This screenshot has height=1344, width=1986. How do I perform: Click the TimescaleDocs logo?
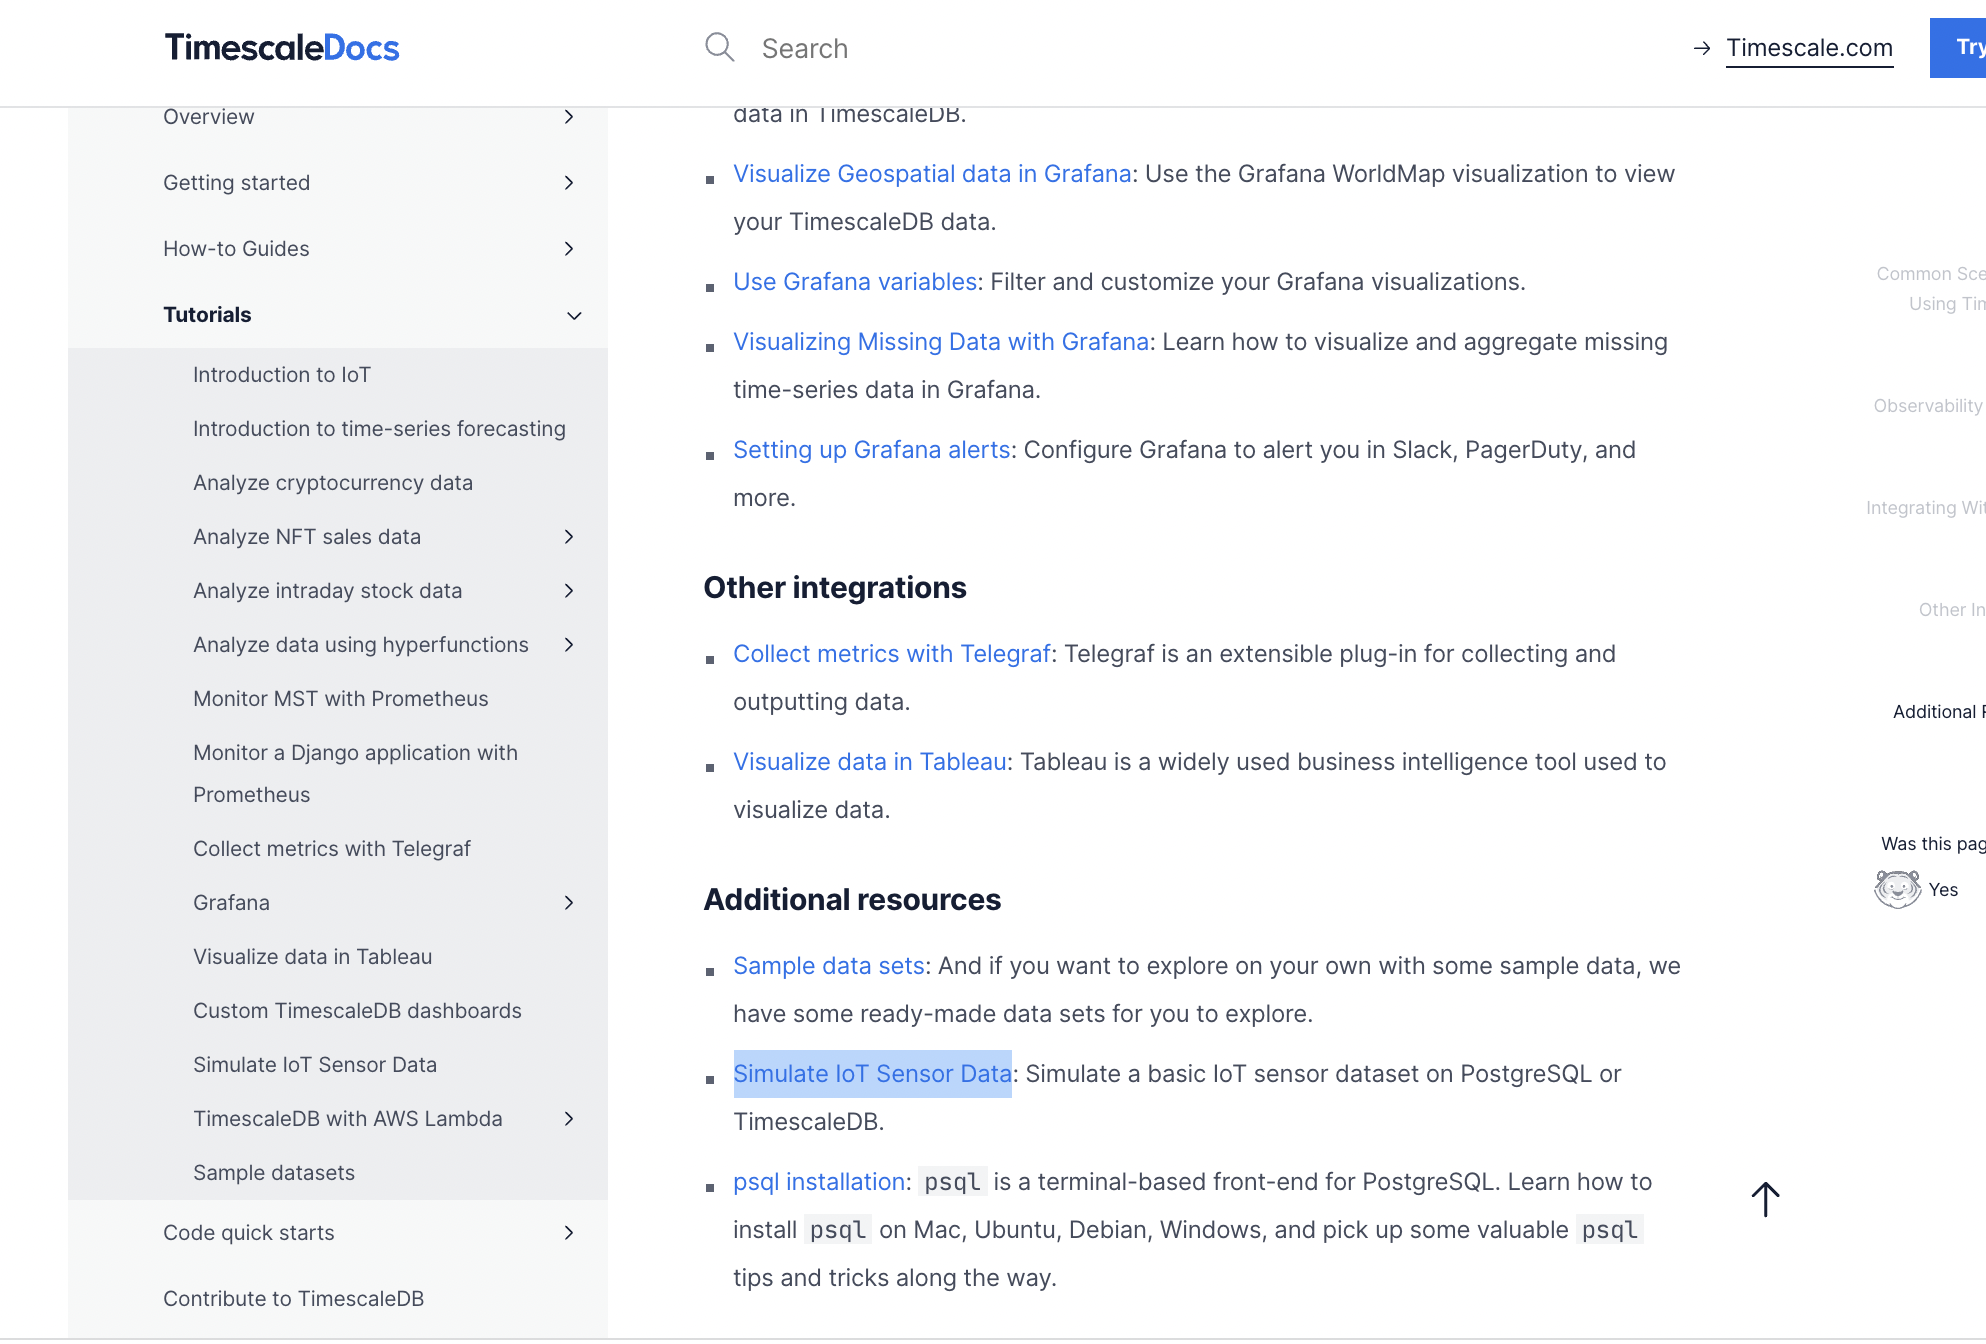coord(283,47)
